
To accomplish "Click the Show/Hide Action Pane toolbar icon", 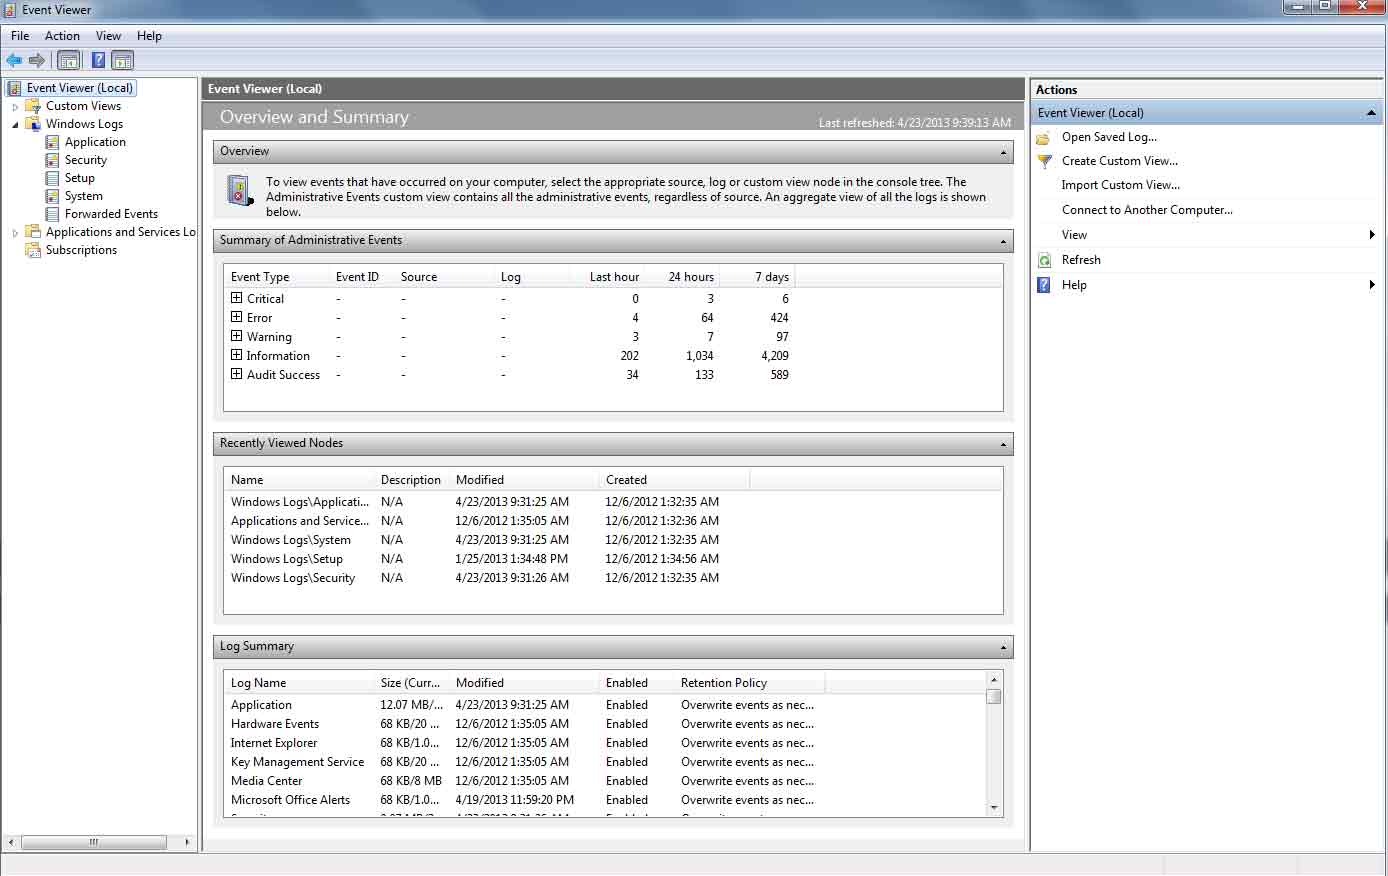I will [x=122, y=60].
